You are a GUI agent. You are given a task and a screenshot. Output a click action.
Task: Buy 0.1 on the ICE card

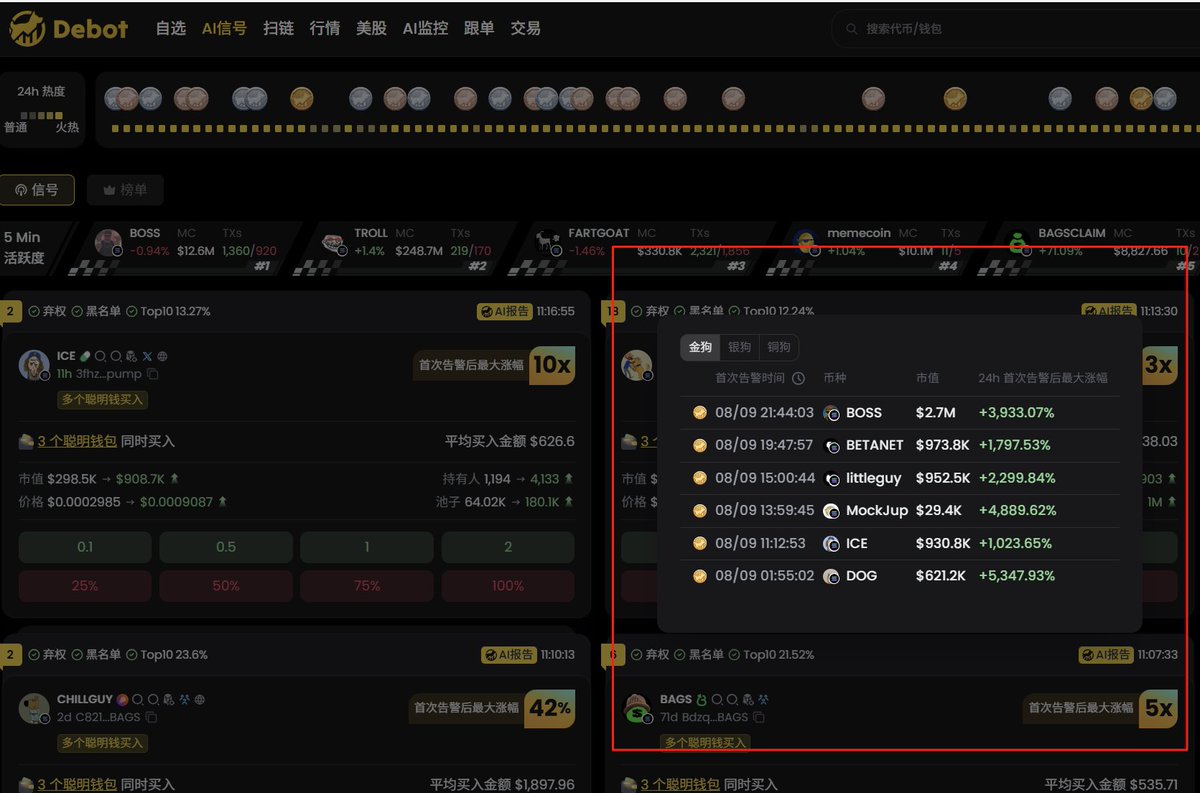click(x=85, y=547)
